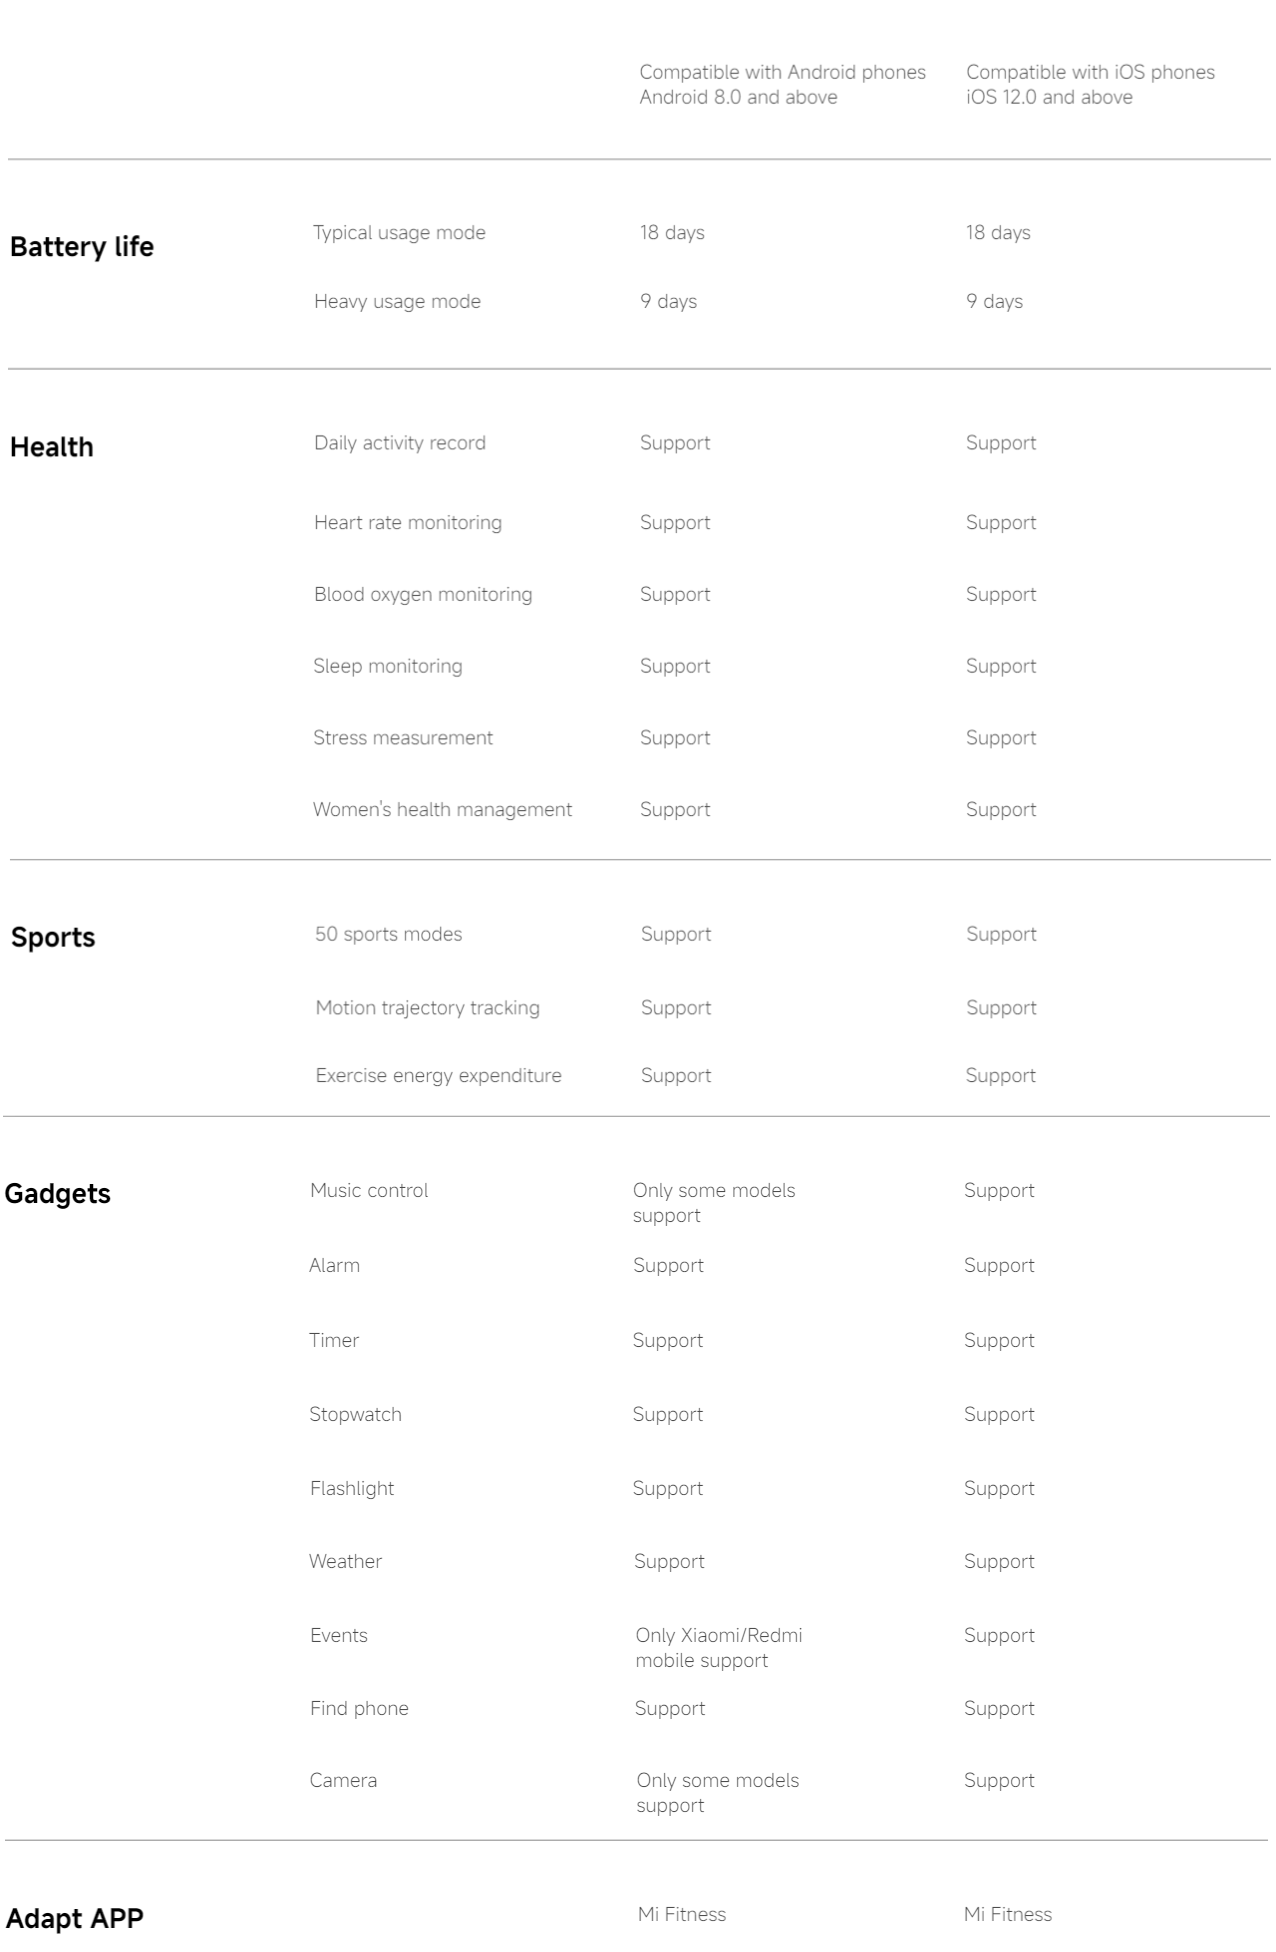Select the Blood oxygen monitoring label
1276x1952 pixels.
[423, 595]
